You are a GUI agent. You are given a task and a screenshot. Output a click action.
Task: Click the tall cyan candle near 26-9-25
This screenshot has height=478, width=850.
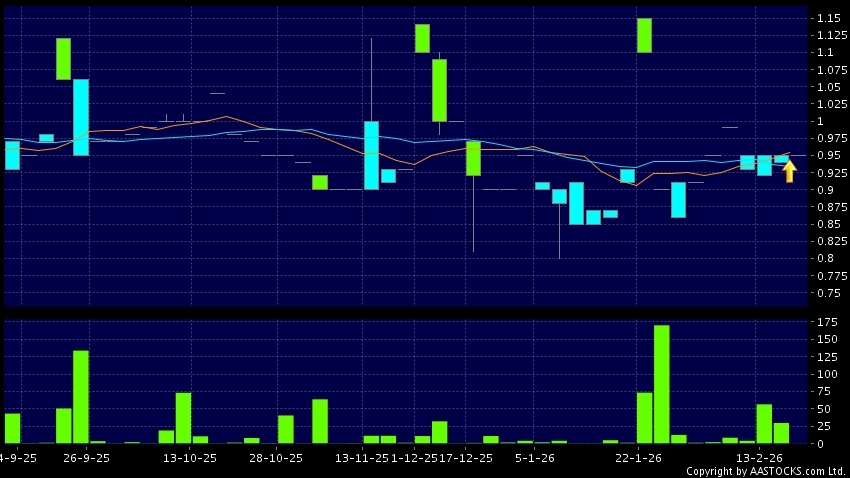pos(81,117)
